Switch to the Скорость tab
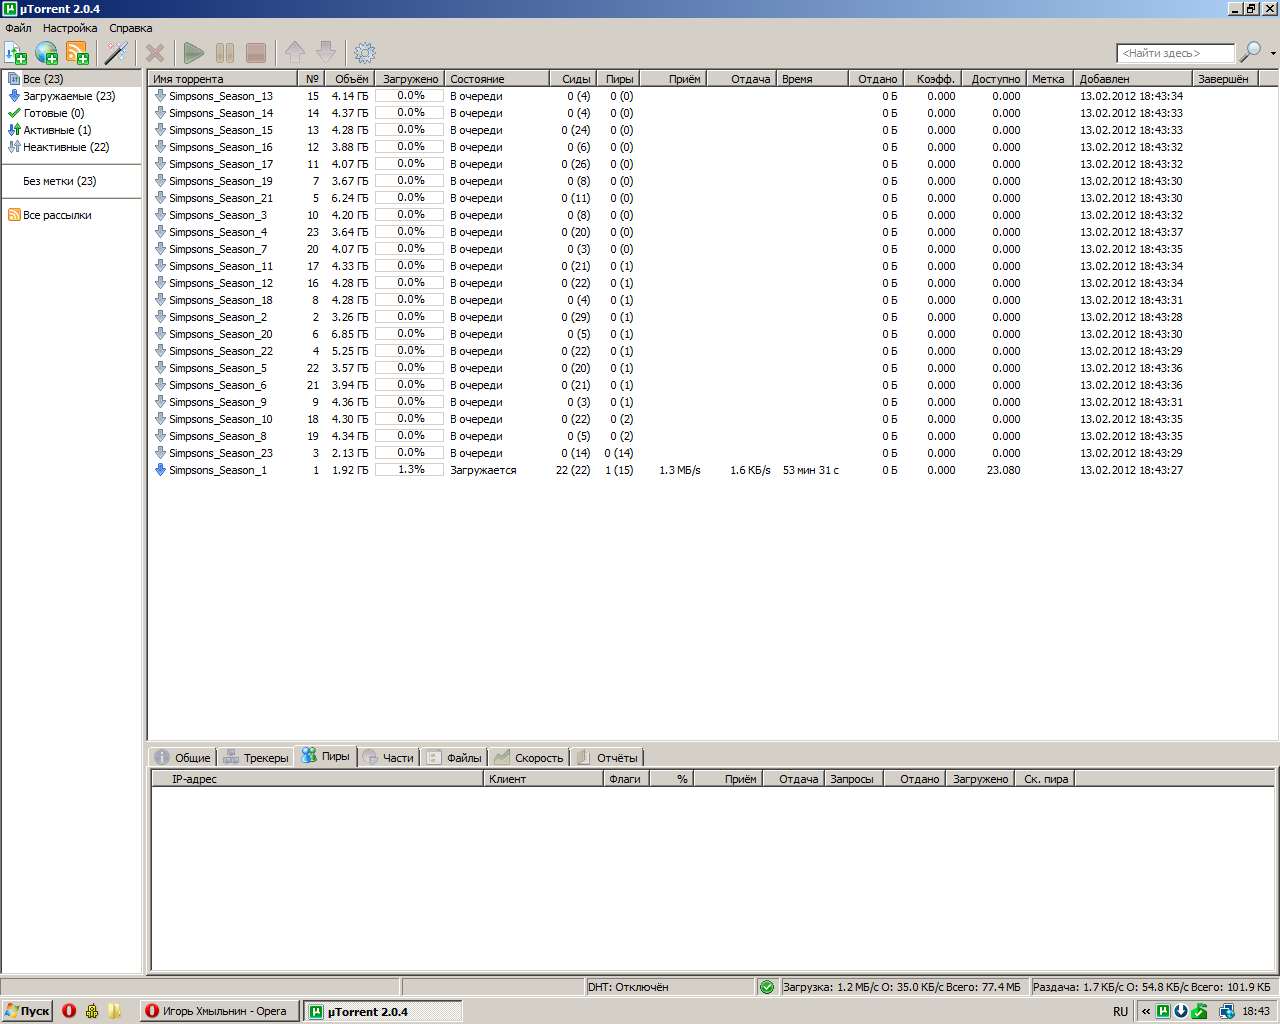Viewport: 1280px width, 1024px height. pos(529,758)
